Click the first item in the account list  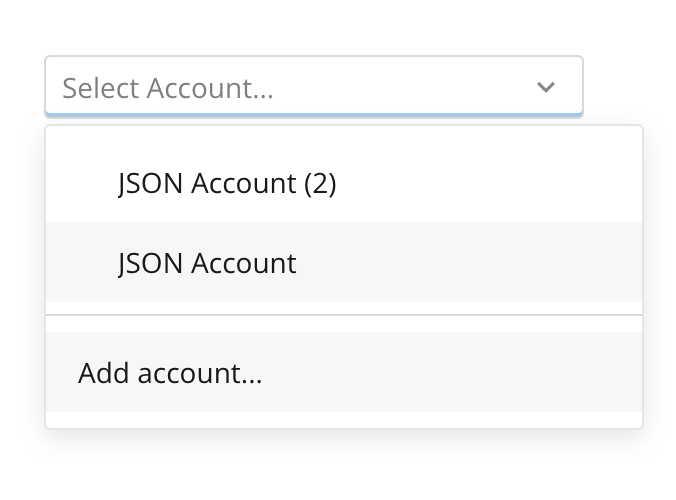click(x=227, y=183)
